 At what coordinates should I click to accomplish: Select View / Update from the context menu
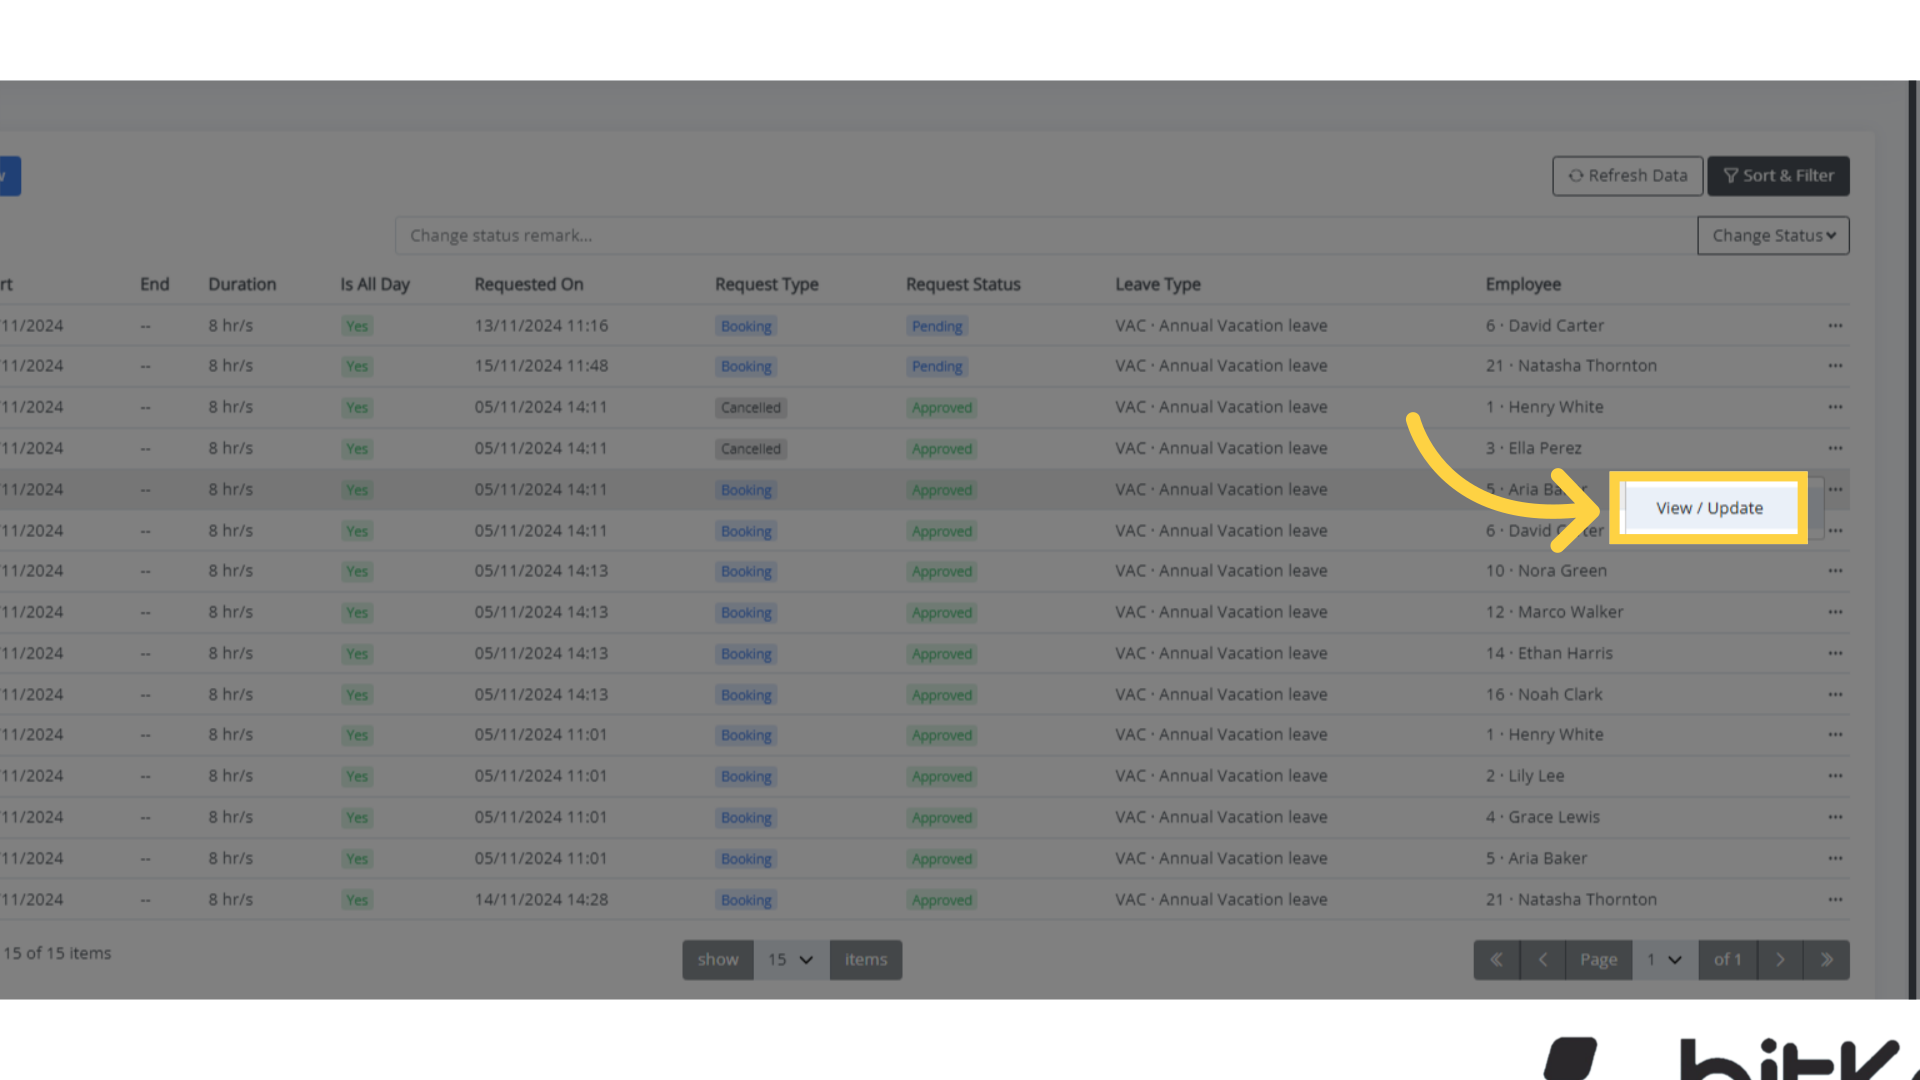click(1708, 508)
